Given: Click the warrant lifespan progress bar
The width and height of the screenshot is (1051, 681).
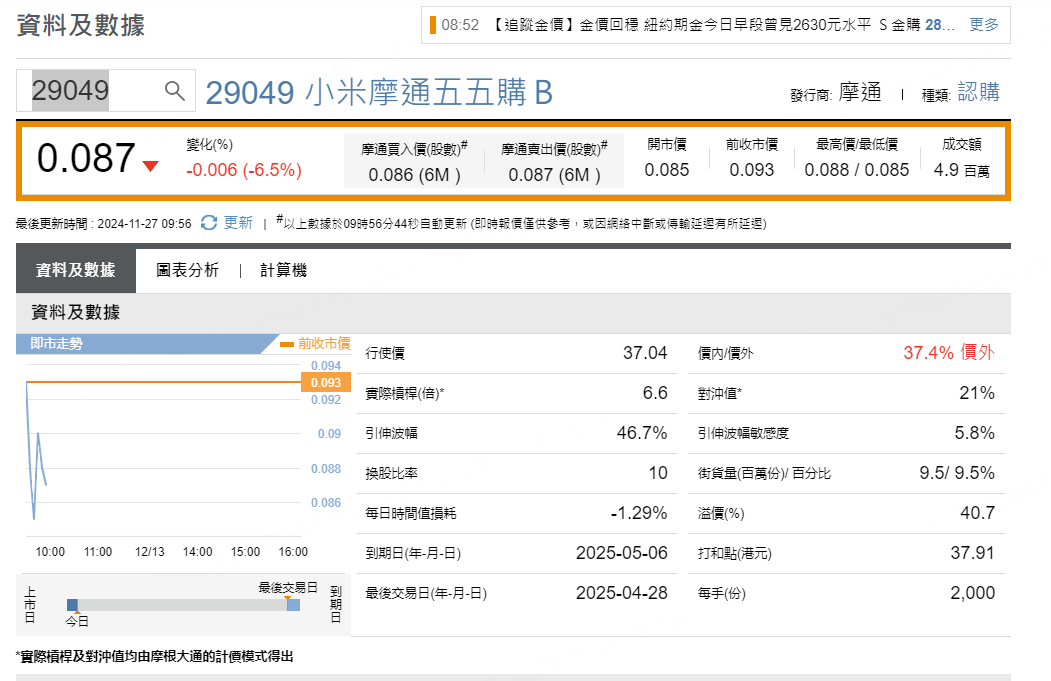Looking at the screenshot, I should (180, 605).
